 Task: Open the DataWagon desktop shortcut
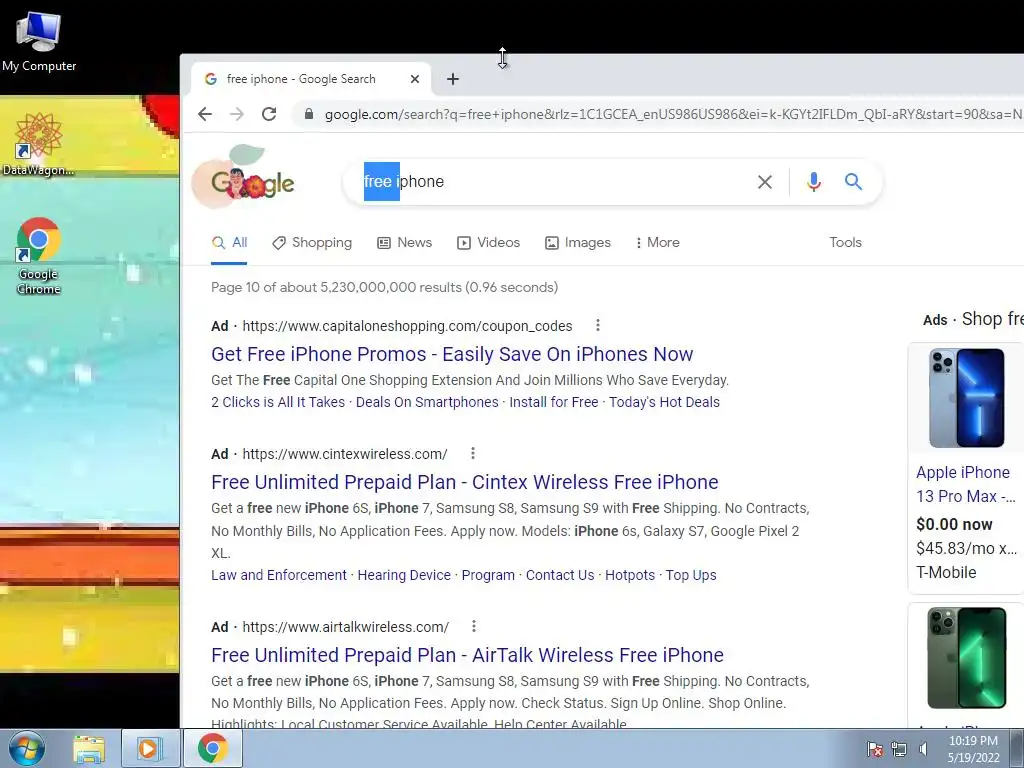(39, 144)
